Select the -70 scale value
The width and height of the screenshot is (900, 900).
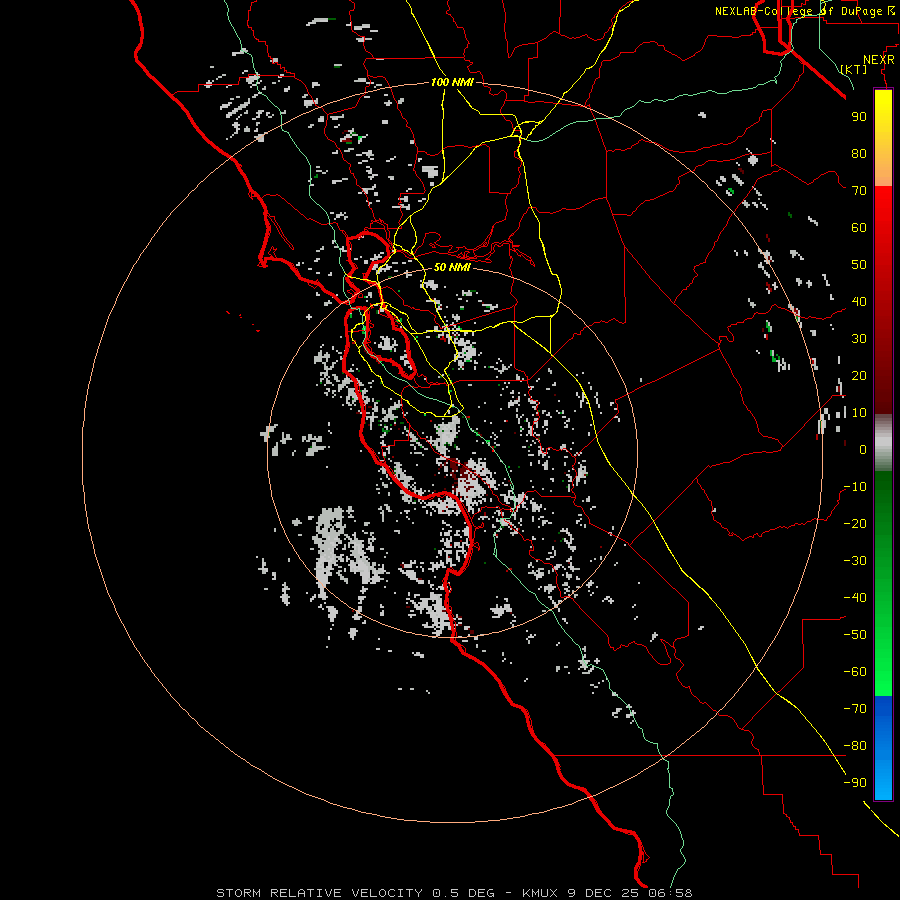click(x=855, y=709)
